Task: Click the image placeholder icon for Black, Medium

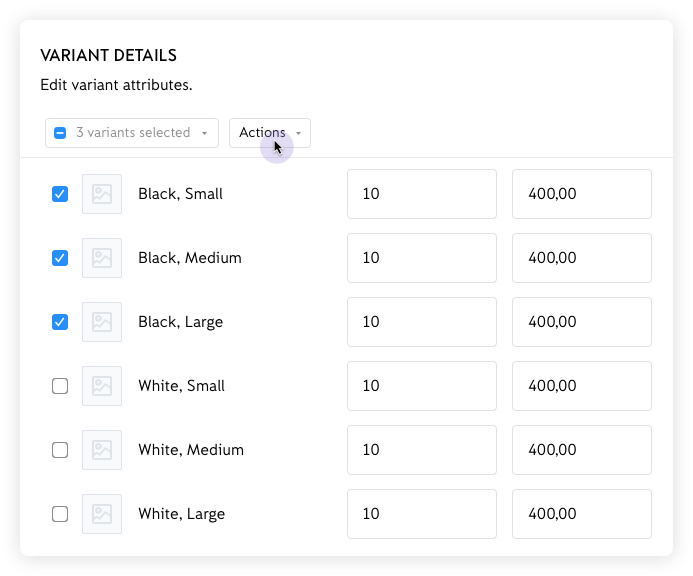Action: (x=102, y=258)
